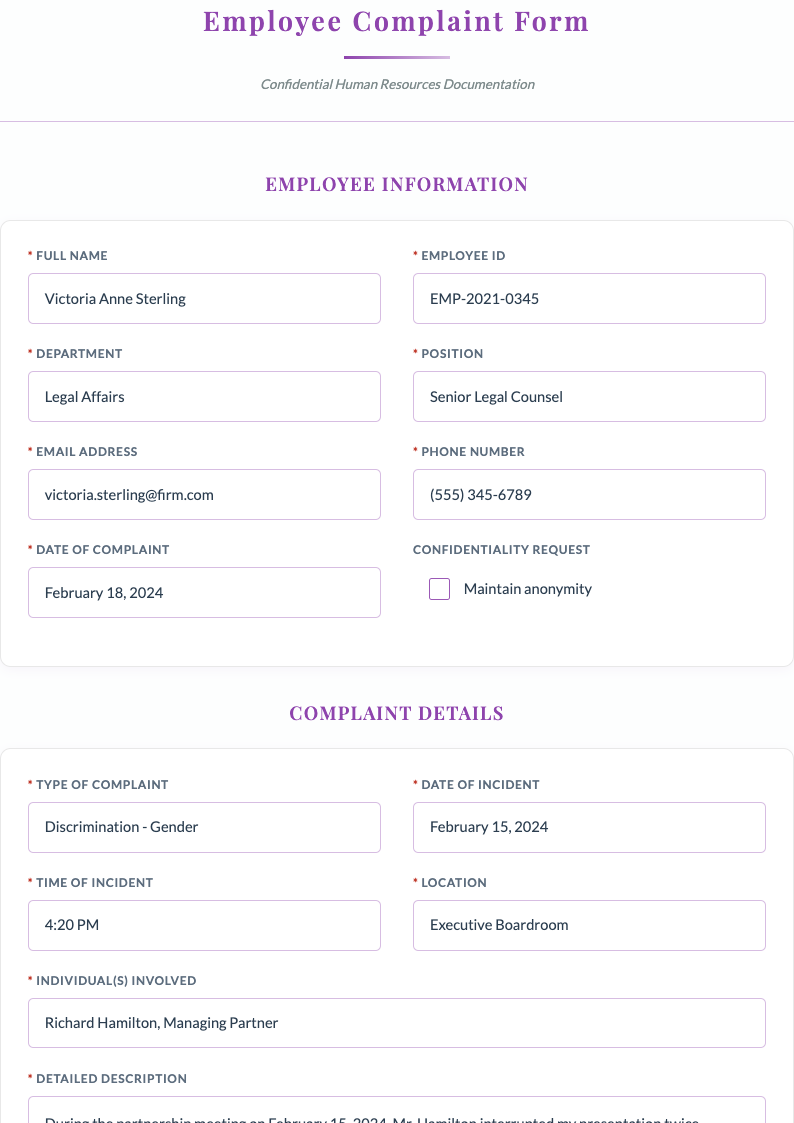Open the Date of Incident field

click(x=589, y=827)
